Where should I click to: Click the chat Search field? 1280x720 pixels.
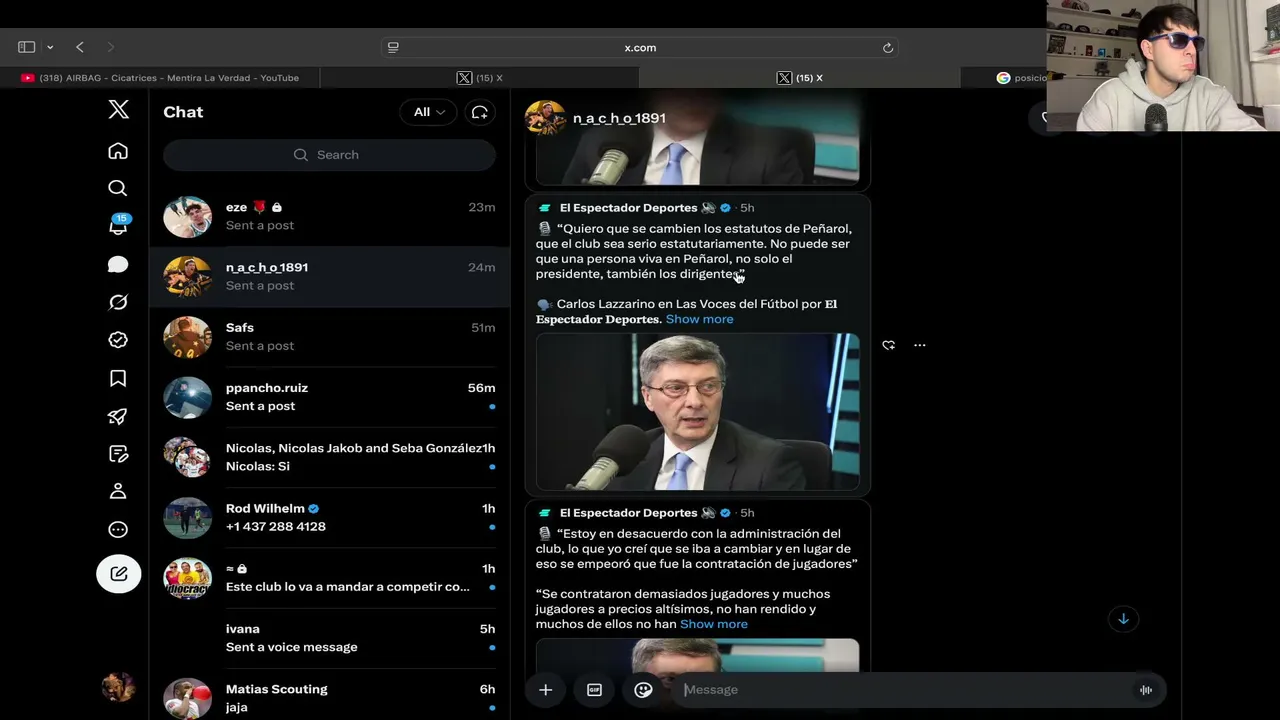[x=329, y=155]
